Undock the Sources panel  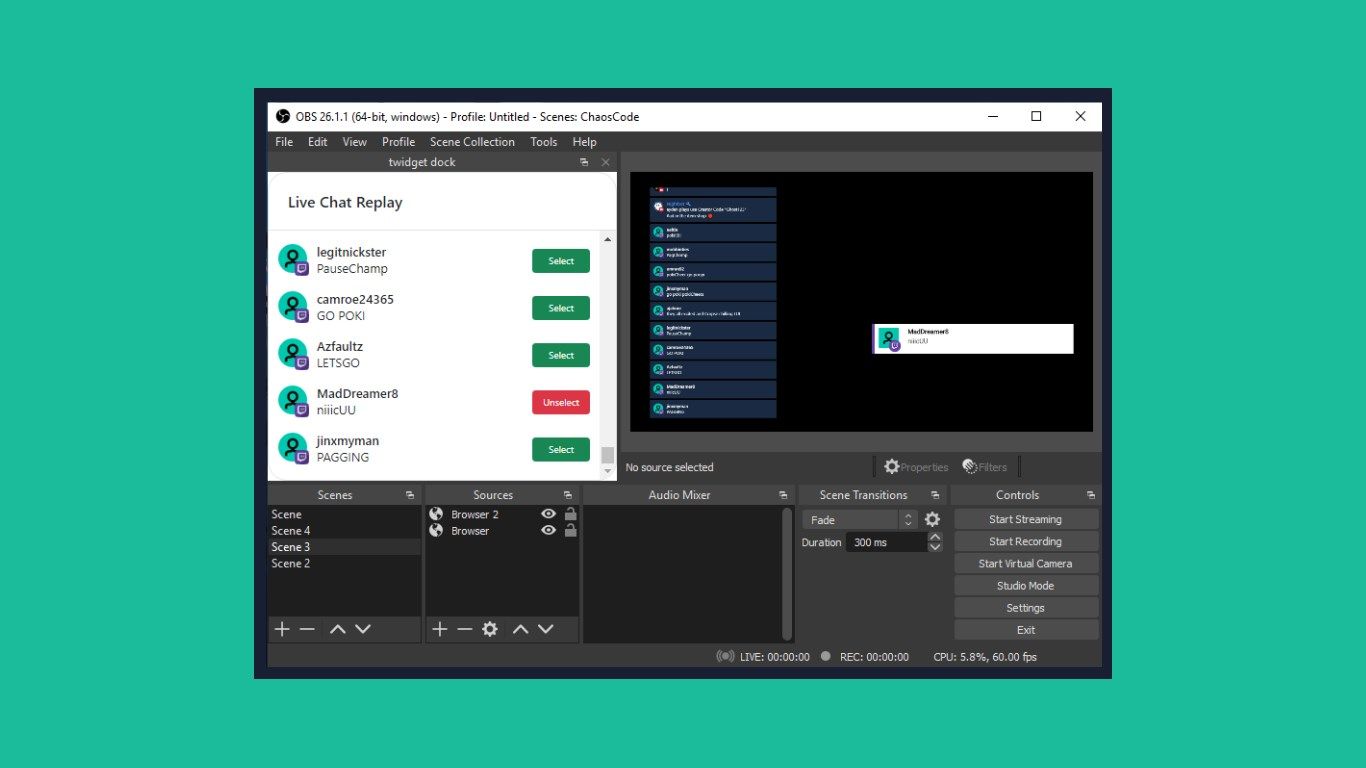tap(568, 495)
